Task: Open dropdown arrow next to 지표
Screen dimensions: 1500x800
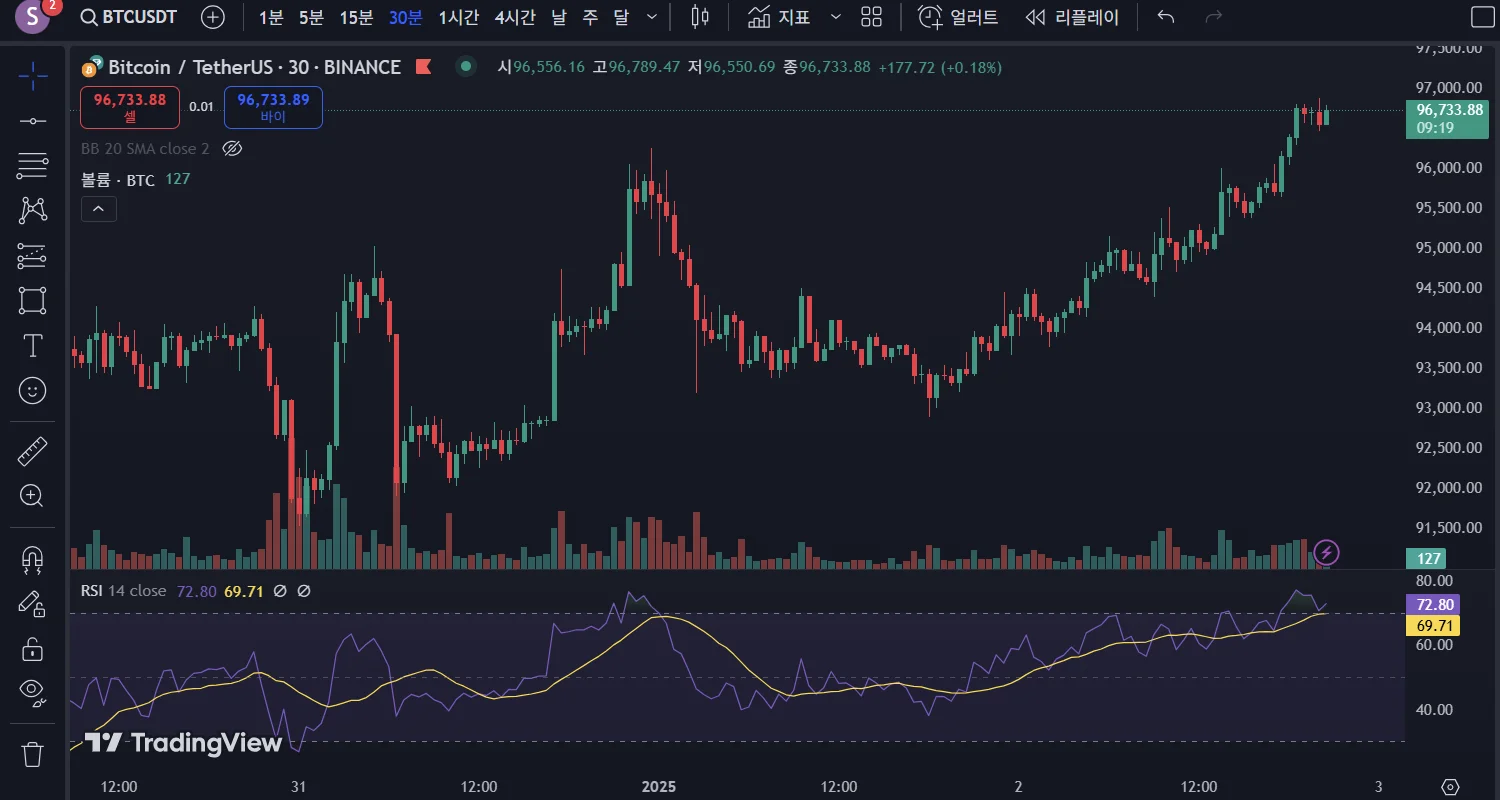Action: pyautogui.click(x=836, y=17)
